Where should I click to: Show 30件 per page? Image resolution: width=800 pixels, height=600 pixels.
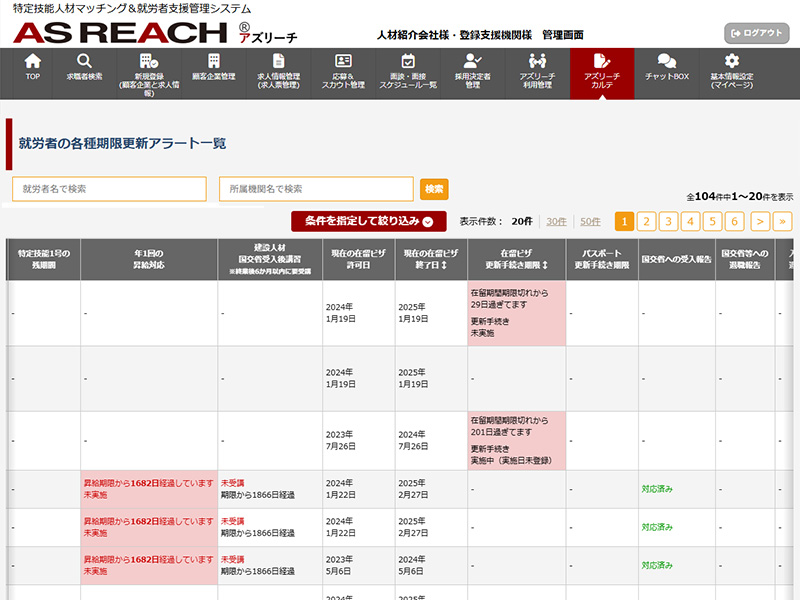(556, 221)
